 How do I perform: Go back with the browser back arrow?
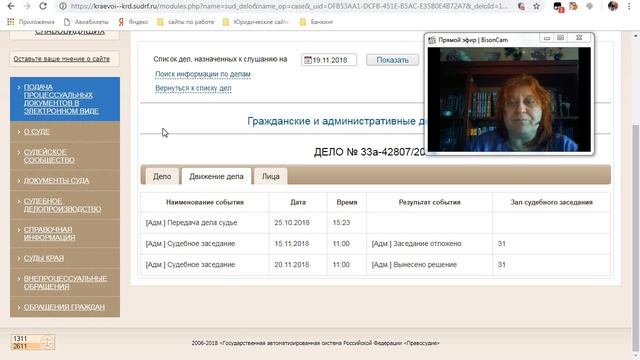(11, 6)
